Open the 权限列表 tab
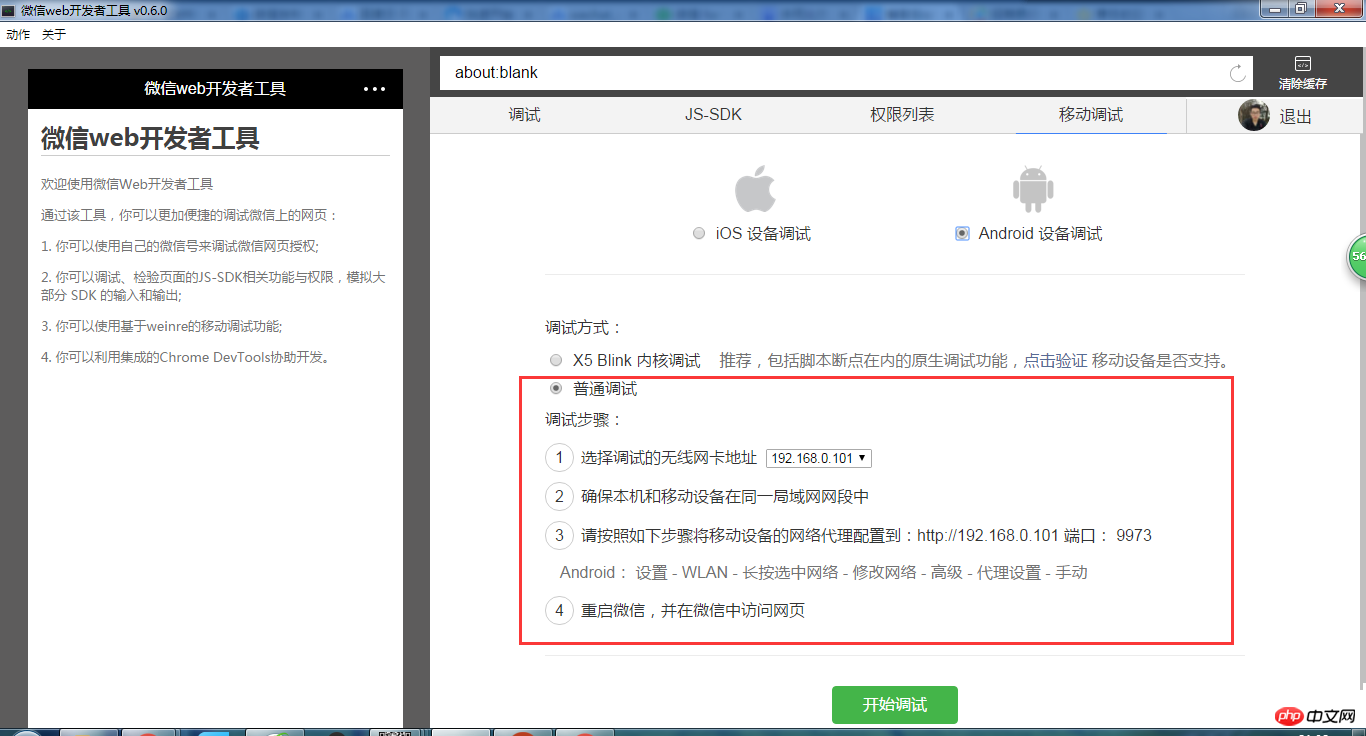This screenshot has width=1366, height=736. pyautogui.click(x=902, y=115)
